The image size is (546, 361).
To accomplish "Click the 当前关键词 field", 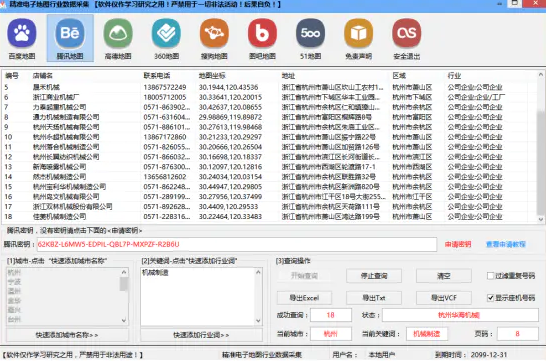I will coord(427,334).
